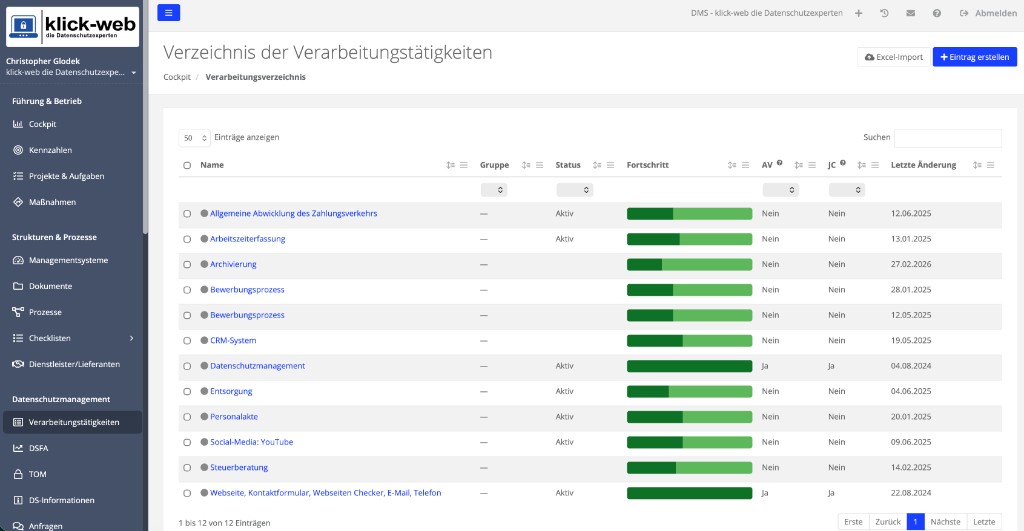Select the Personalakte row checkbox
Image resolution: width=1024 pixels, height=531 pixels.
coord(187,417)
